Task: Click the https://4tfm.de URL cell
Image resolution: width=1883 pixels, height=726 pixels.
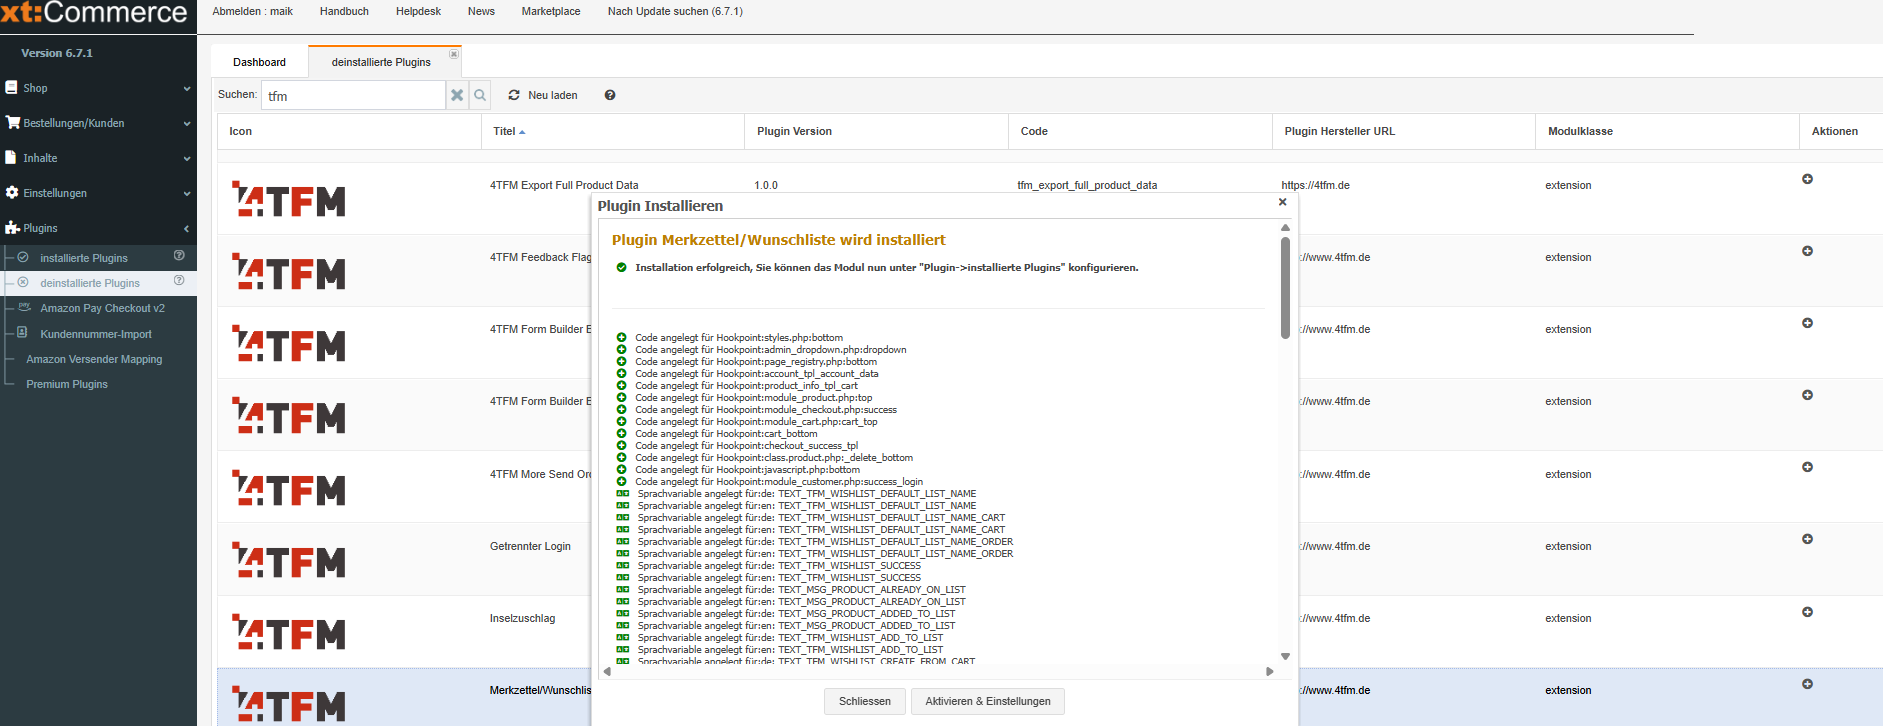Action: (x=1315, y=185)
